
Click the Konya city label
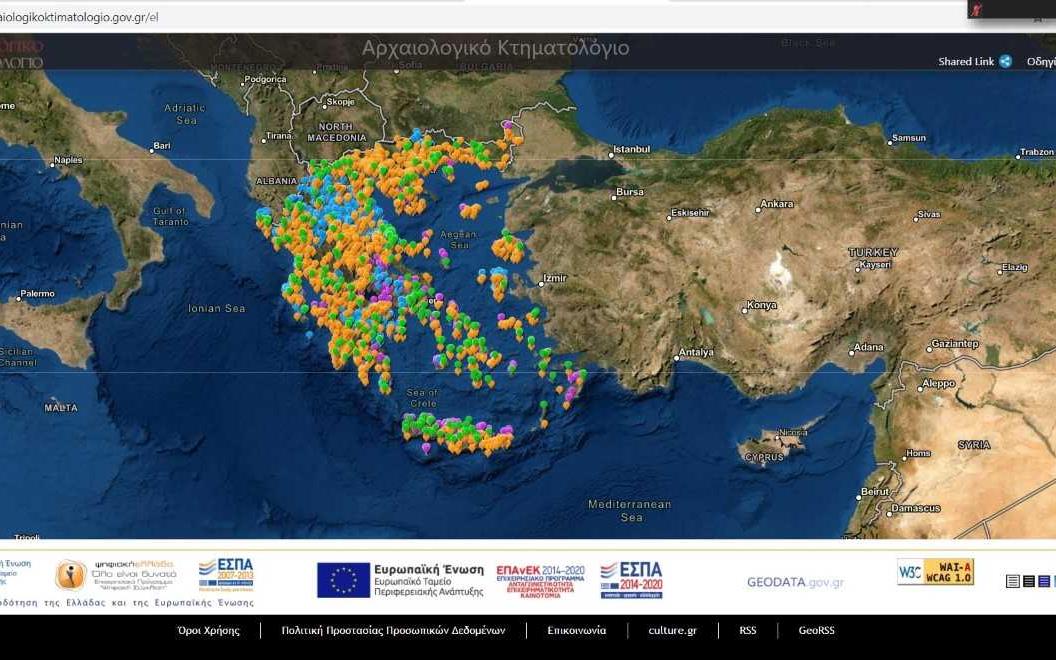pyautogui.click(x=762, y=305)
